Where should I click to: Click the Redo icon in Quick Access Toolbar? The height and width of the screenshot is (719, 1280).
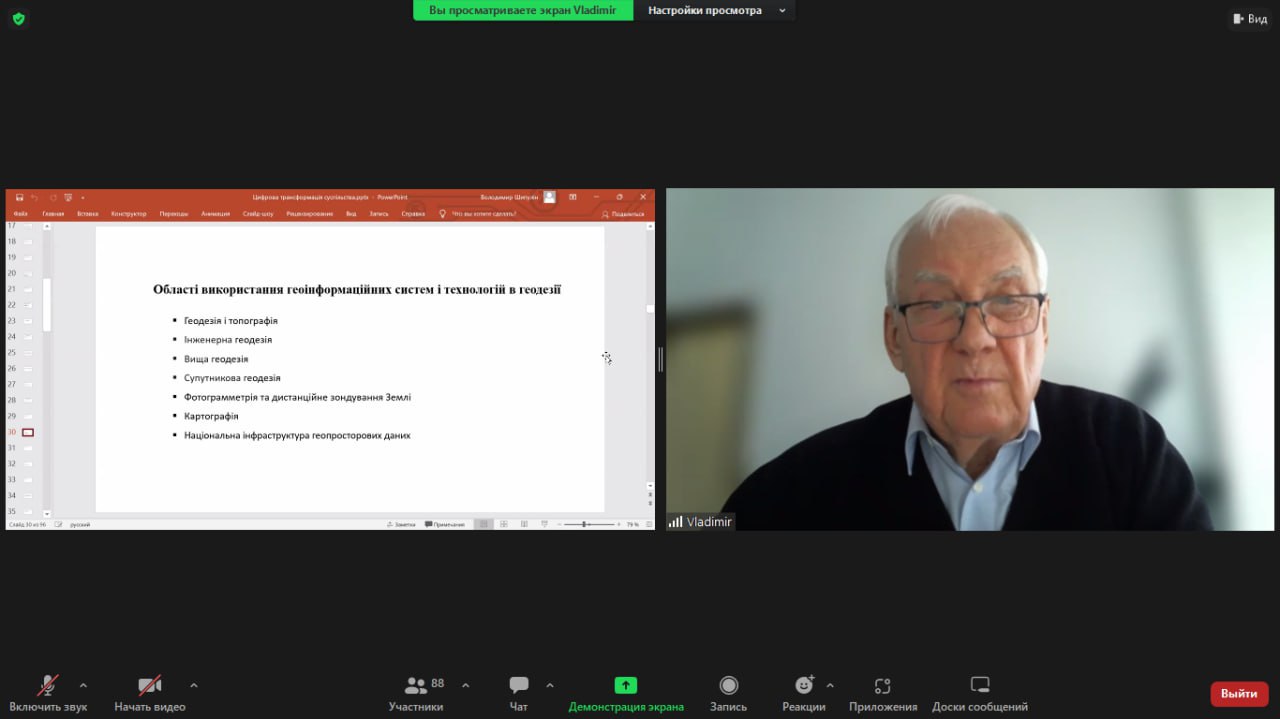pos(53,197)
